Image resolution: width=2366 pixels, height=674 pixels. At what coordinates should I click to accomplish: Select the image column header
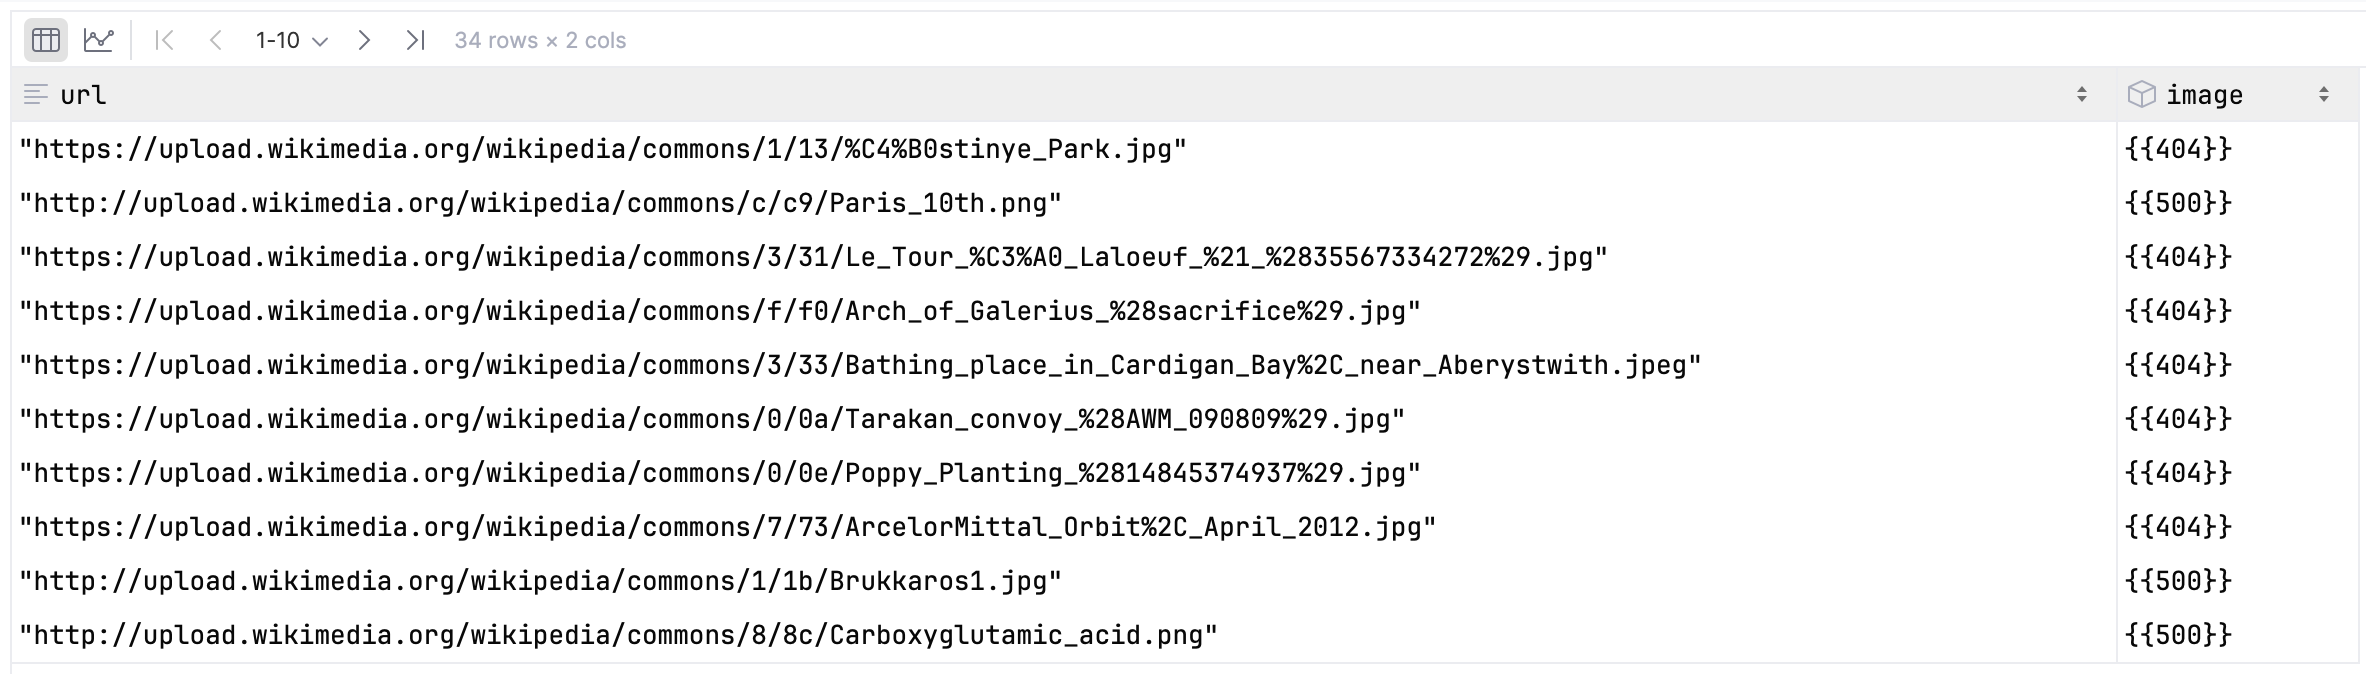pyautogui.click(x=2204, y=95)
